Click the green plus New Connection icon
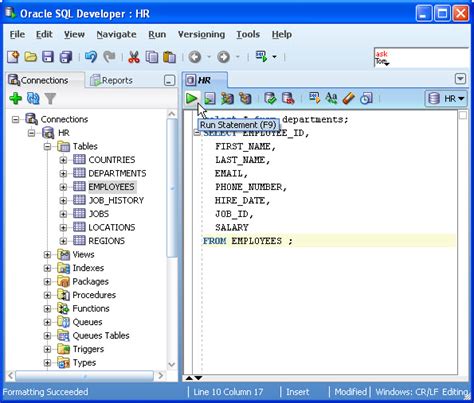This screenshot has height=403, width=474. coord(15,98)
